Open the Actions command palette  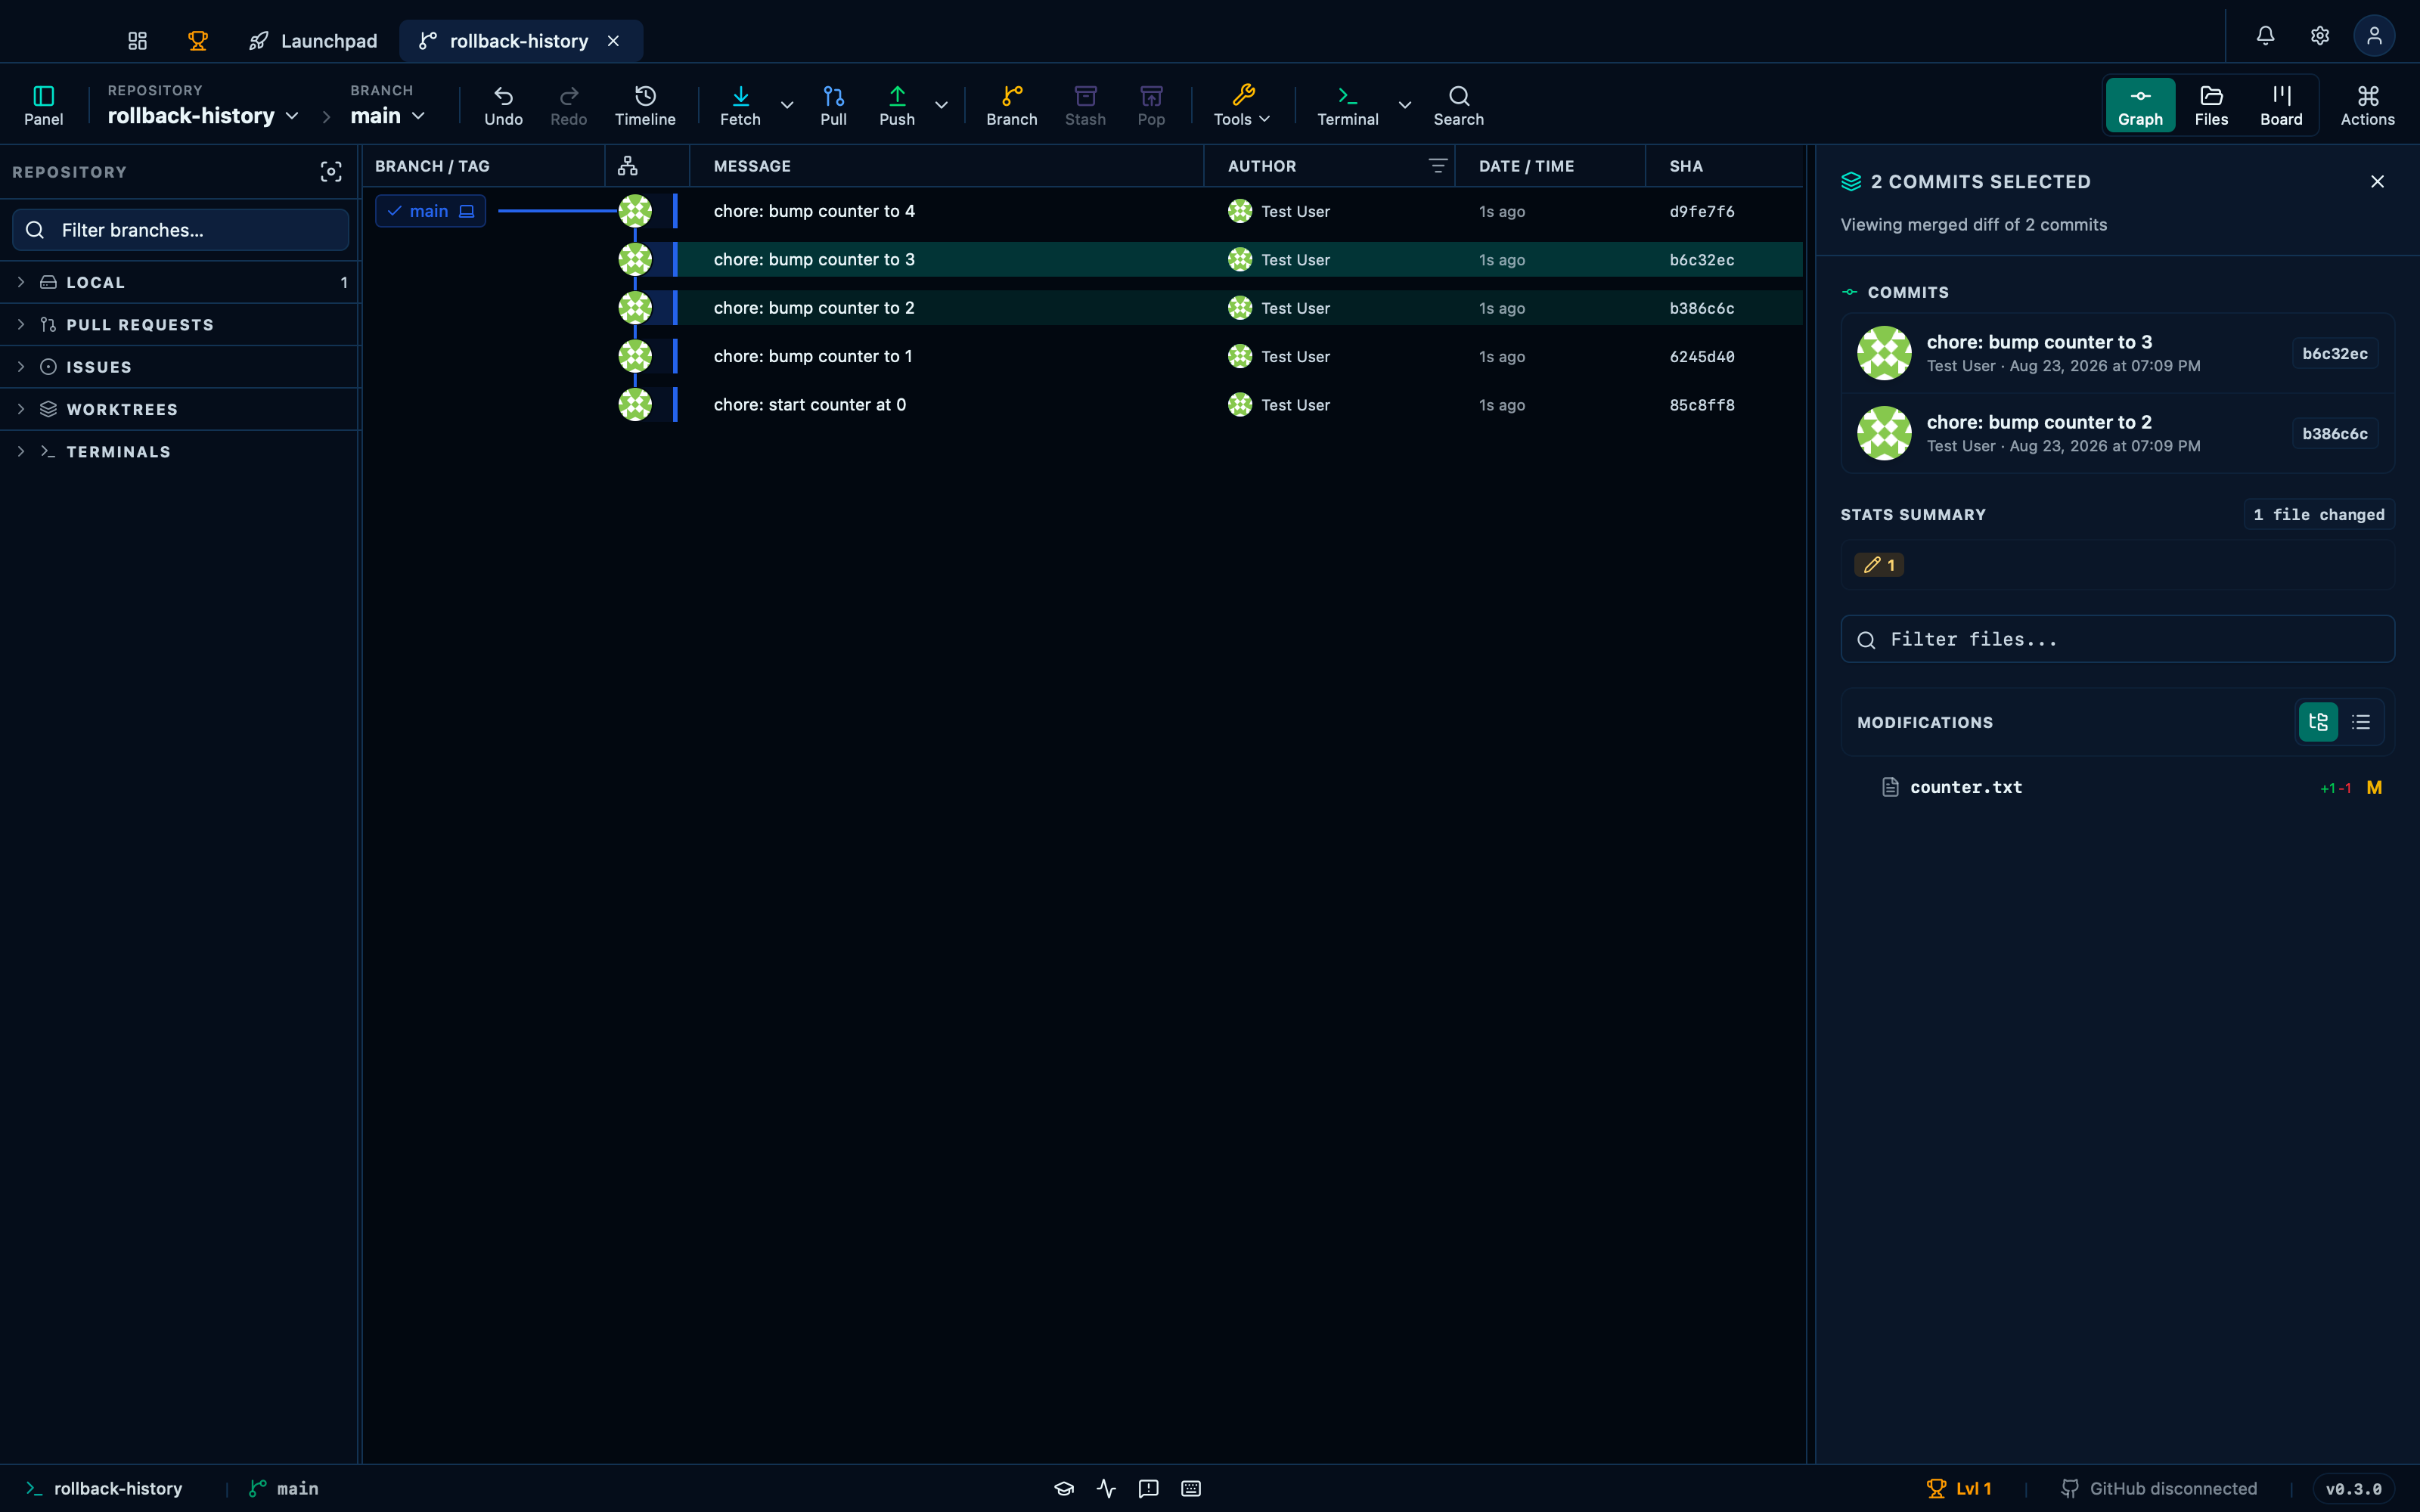coord(2367,105)
